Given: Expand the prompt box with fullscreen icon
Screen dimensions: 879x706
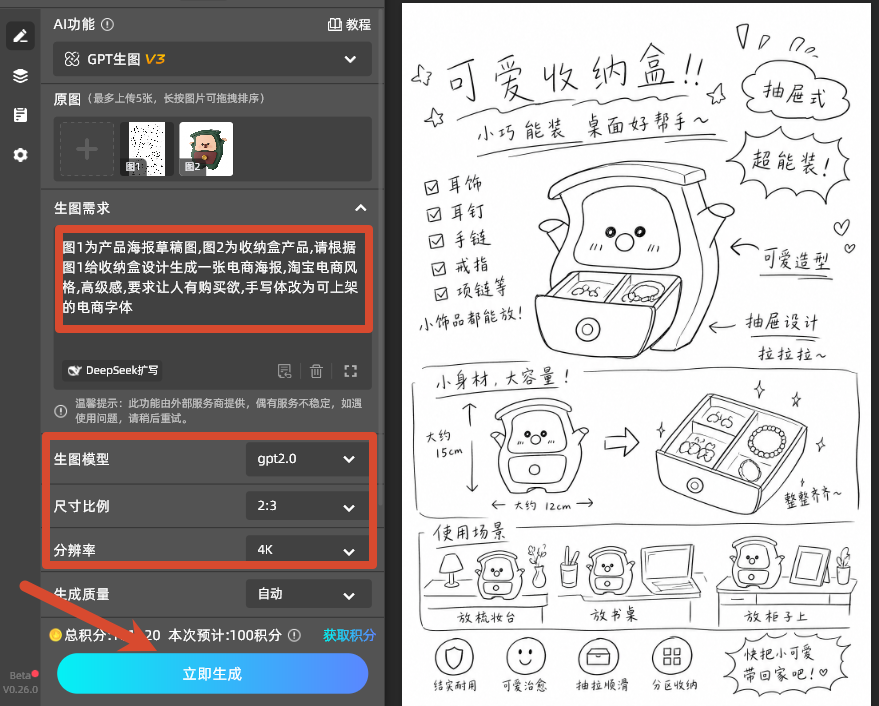Looking at the screenshot, I should [x=350, y=371].
